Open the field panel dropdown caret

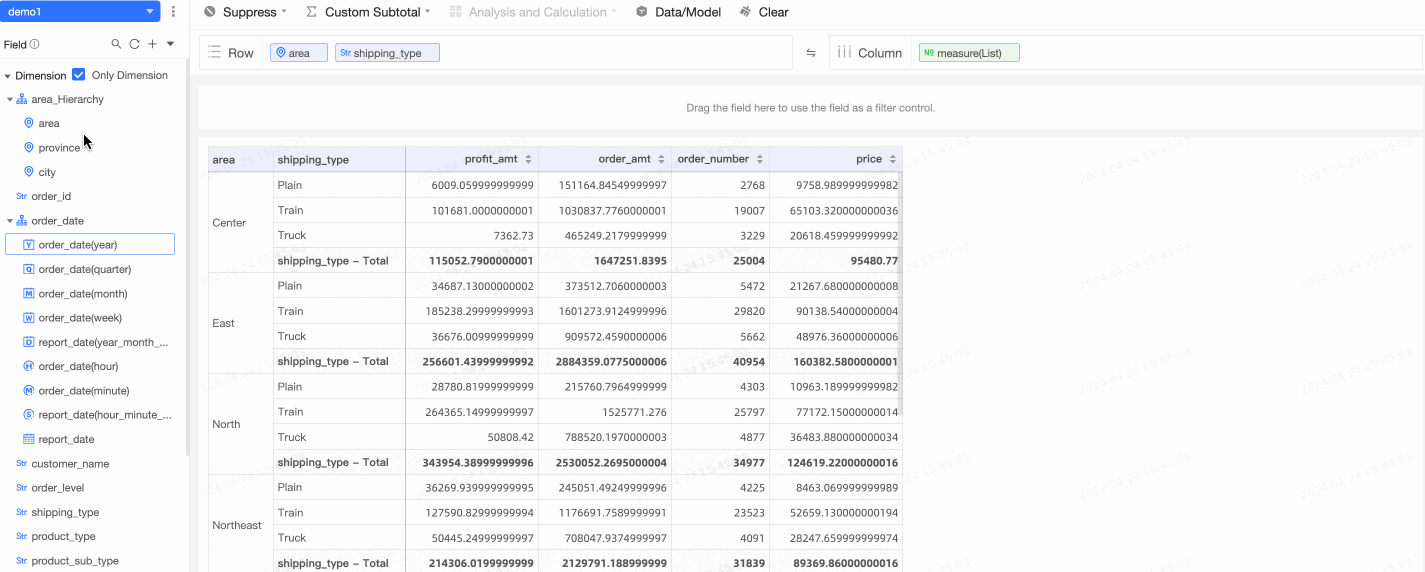(x=170, y=44)
